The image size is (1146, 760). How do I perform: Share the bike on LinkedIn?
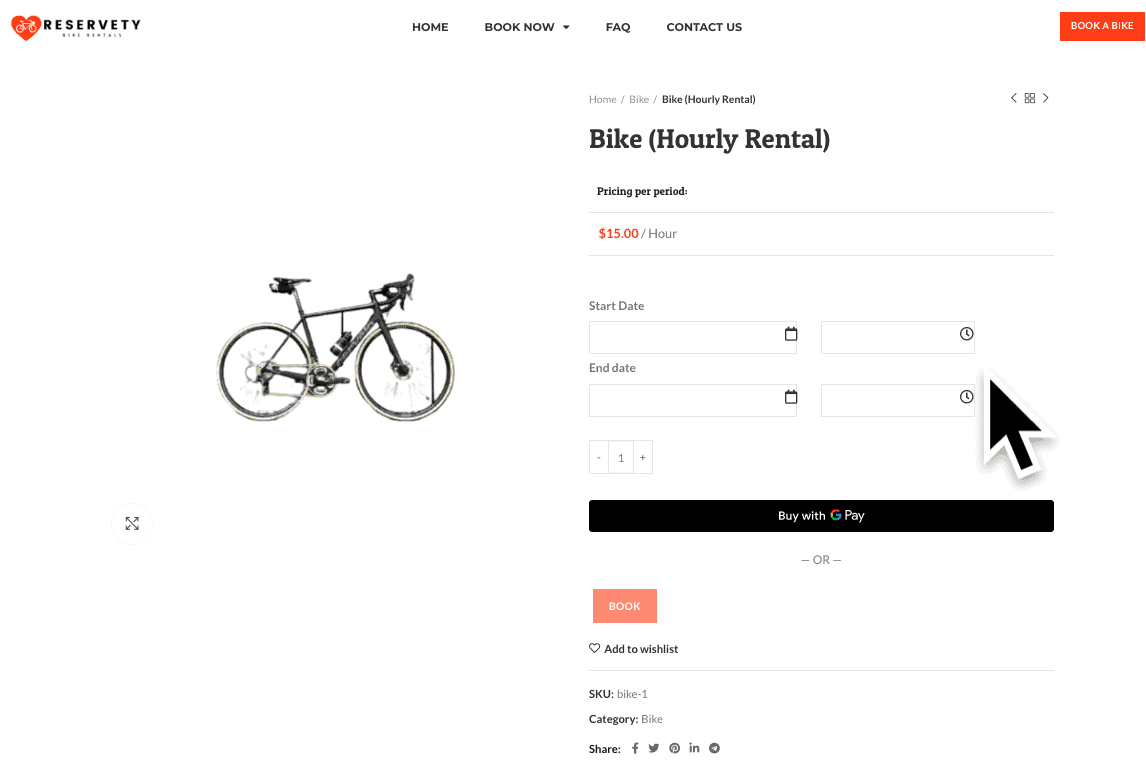(x=694, y=748)
